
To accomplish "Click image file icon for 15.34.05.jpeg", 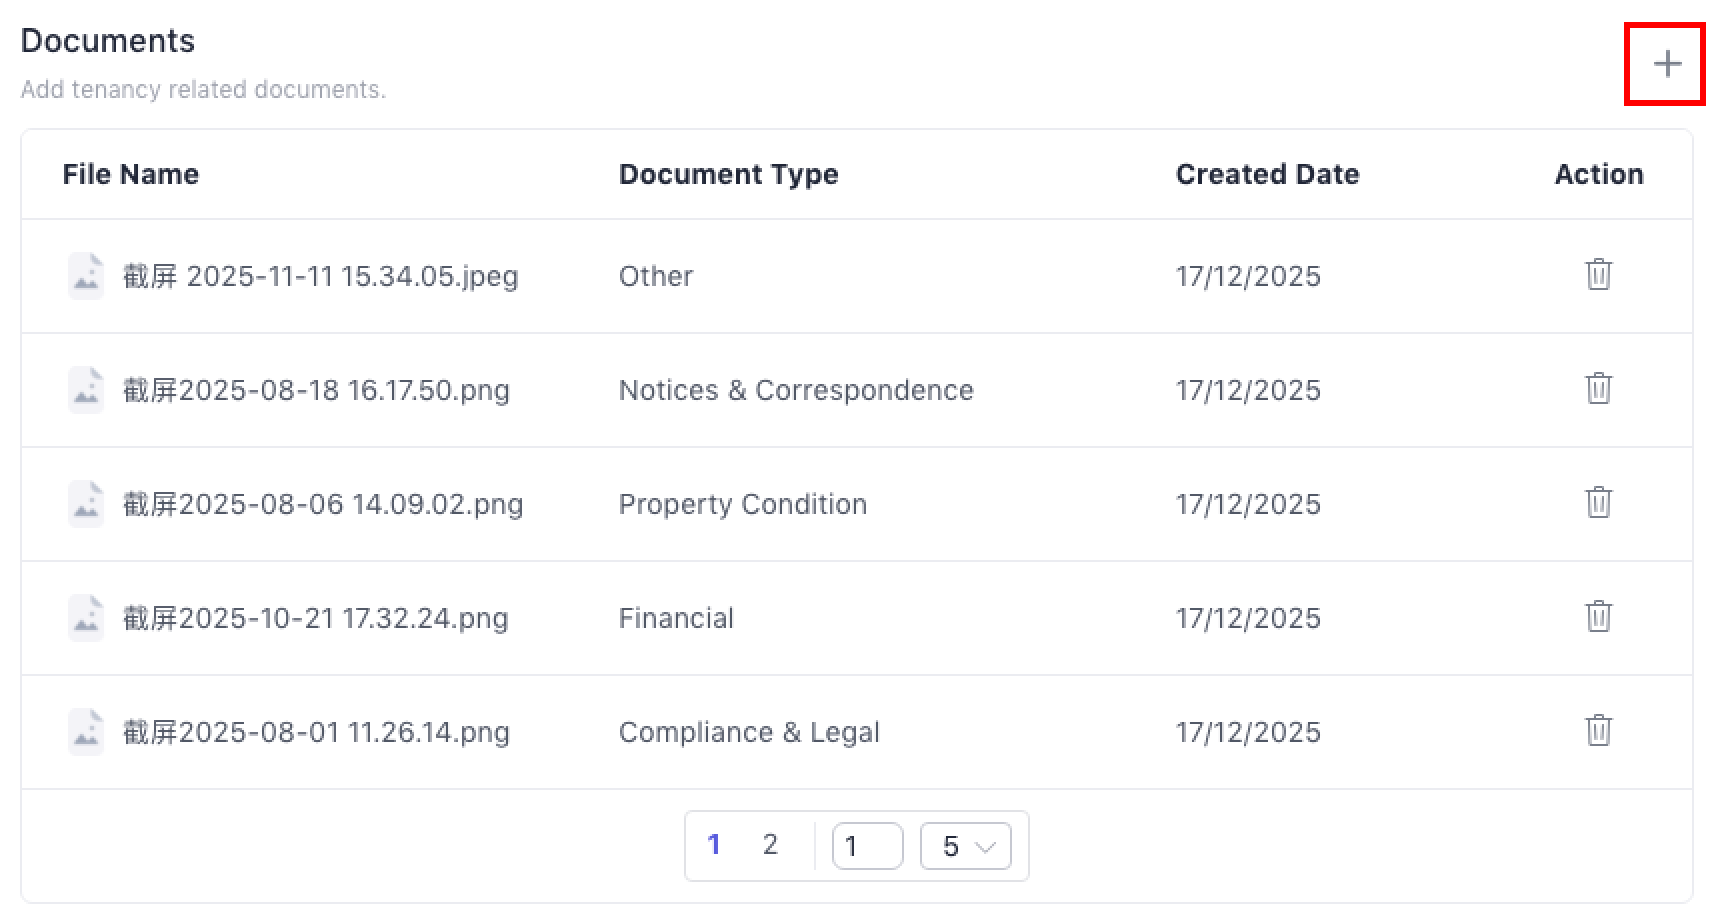I will [x=86, y=276].
